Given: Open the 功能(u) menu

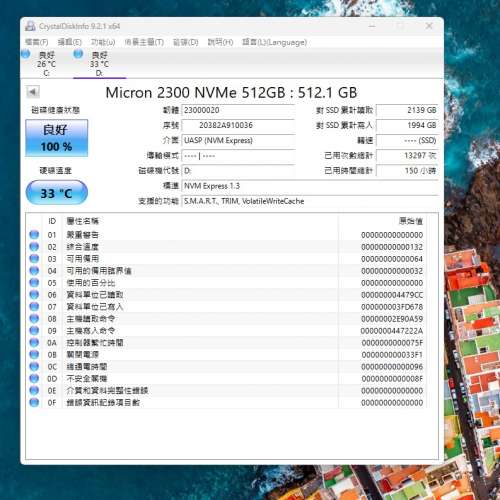Looking at the screenshot, I should pyautogui.click(x=103, y=42).
